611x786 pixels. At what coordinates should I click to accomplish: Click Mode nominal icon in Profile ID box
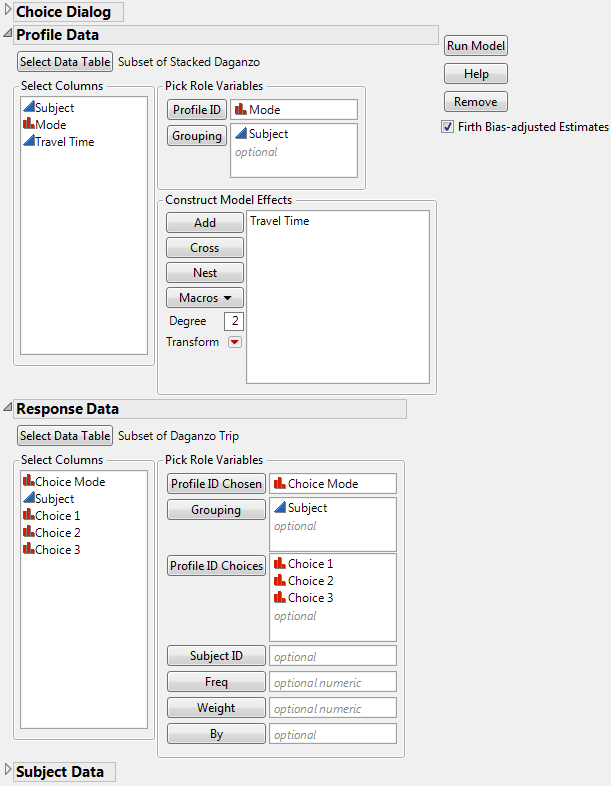tap(241, 109)
